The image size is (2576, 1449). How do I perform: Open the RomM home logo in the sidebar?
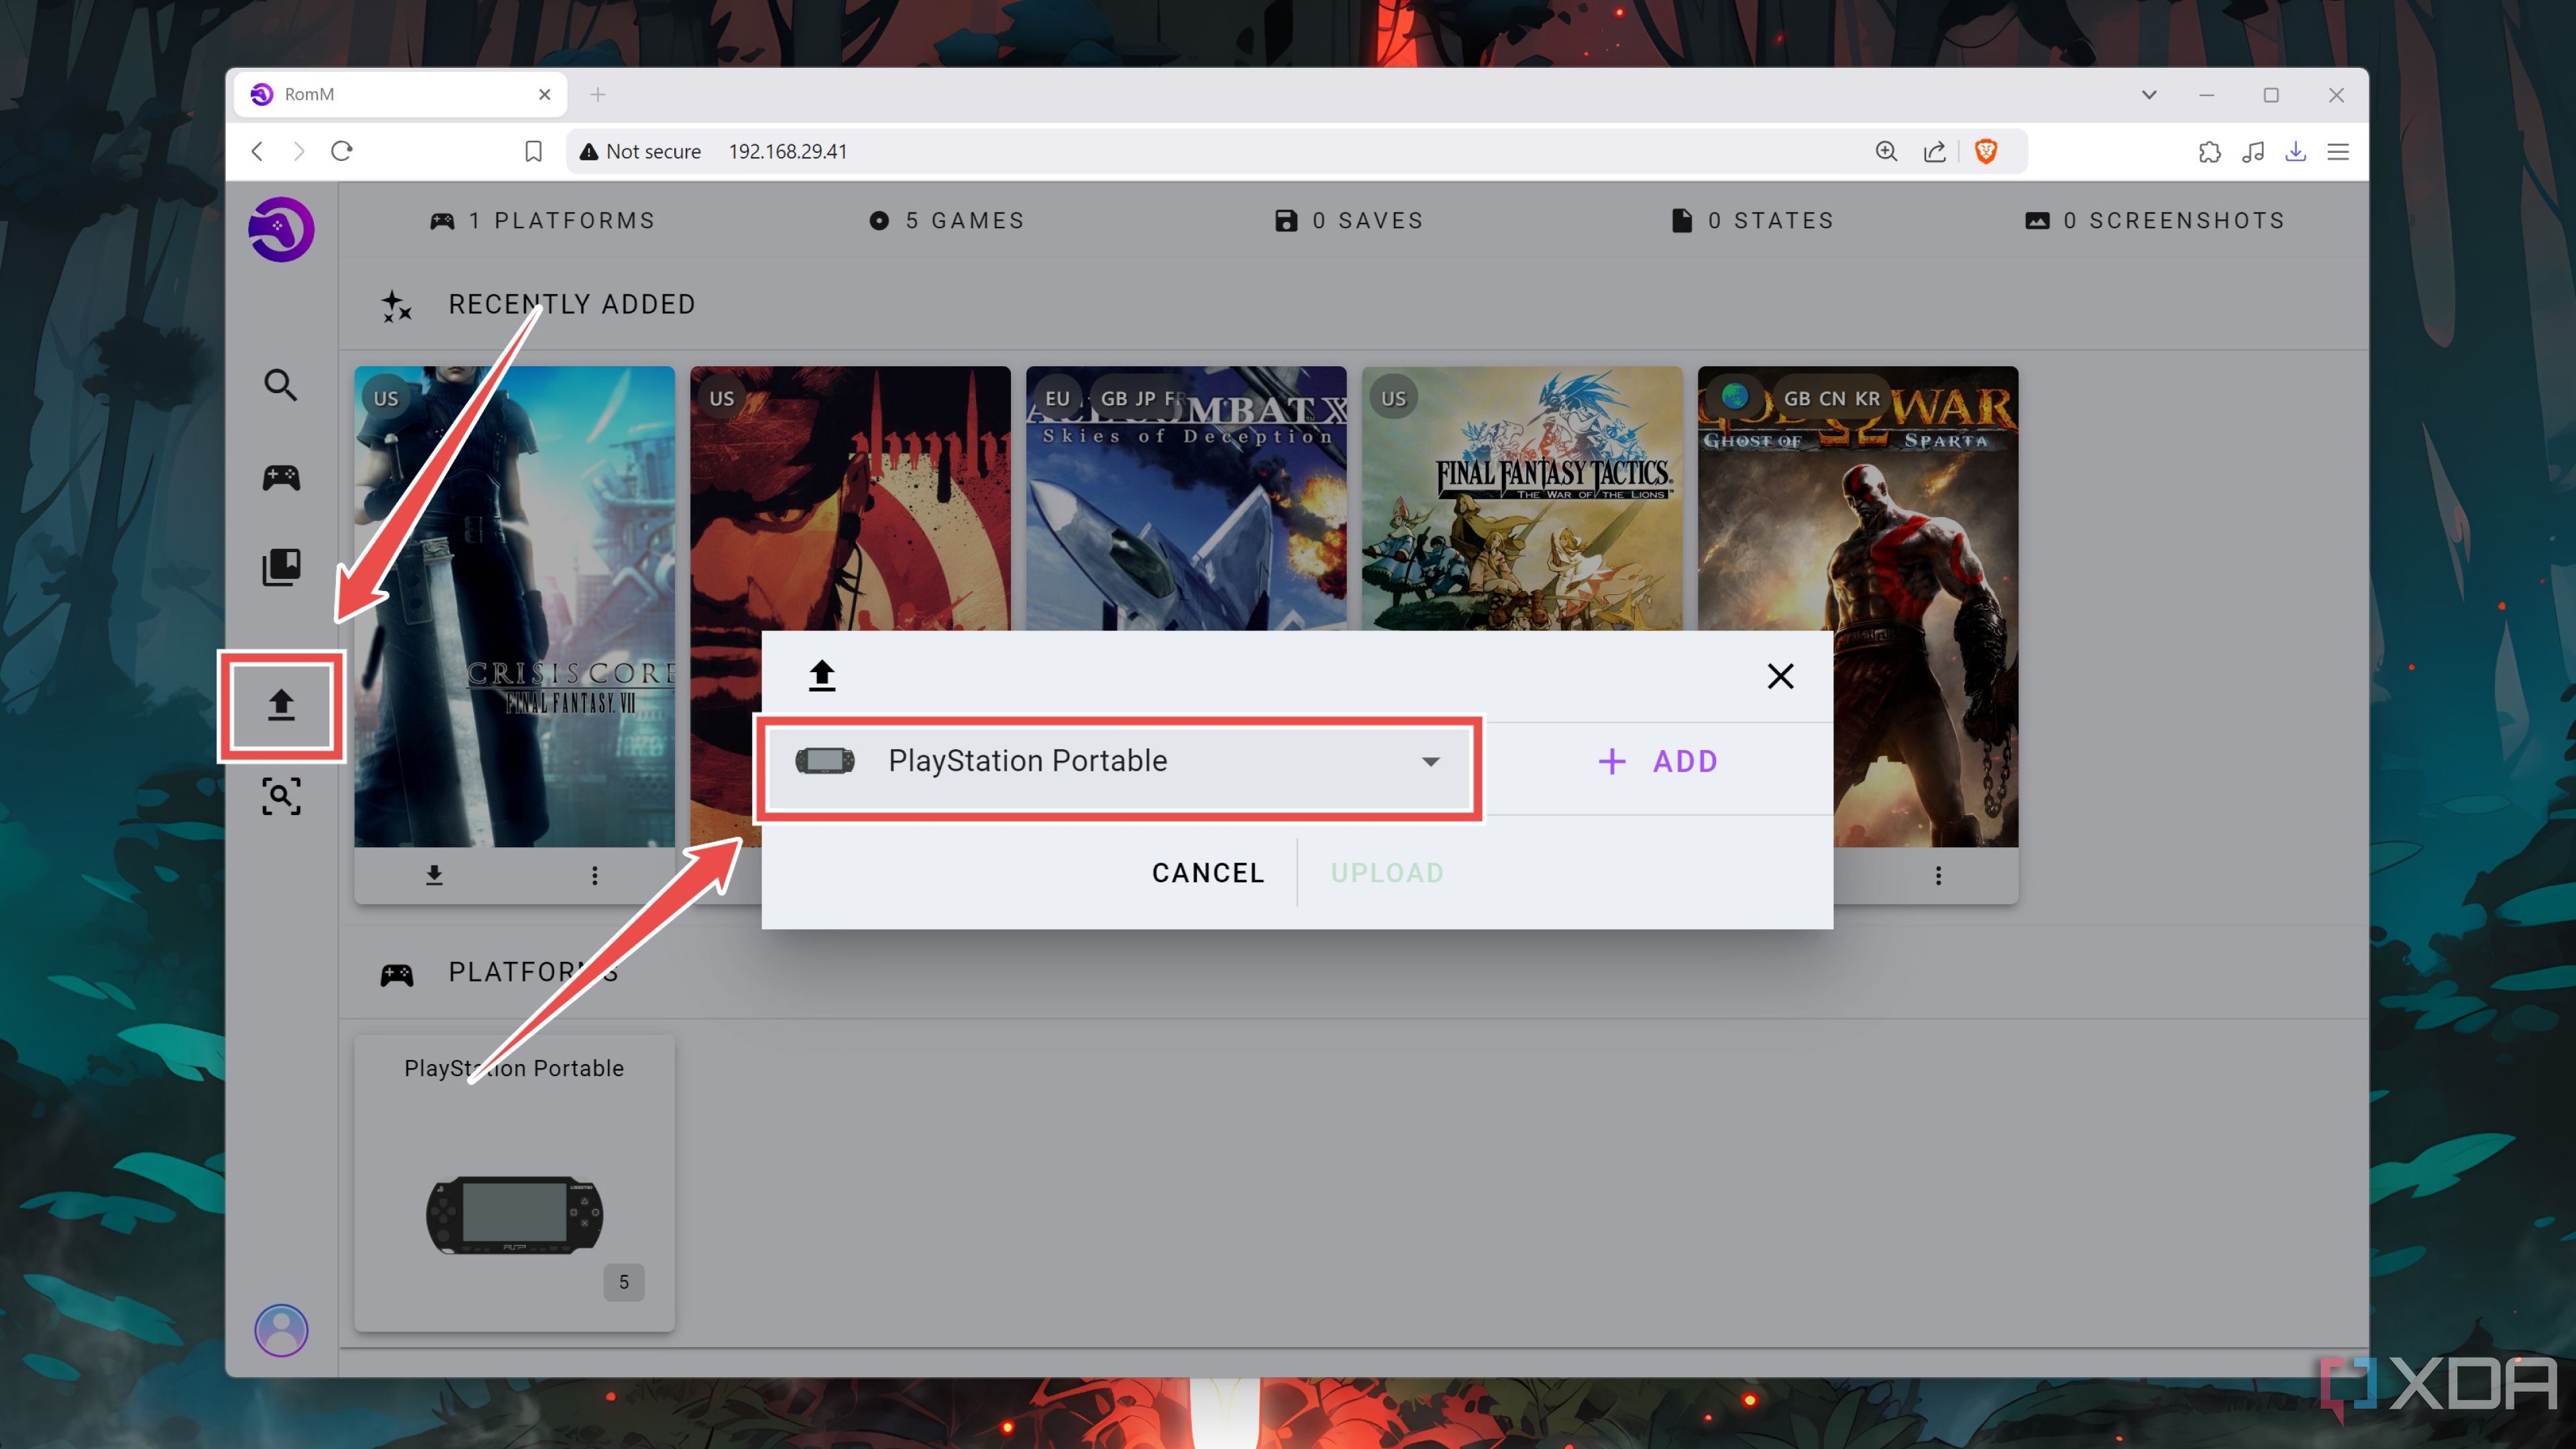[x=281, y=229]
